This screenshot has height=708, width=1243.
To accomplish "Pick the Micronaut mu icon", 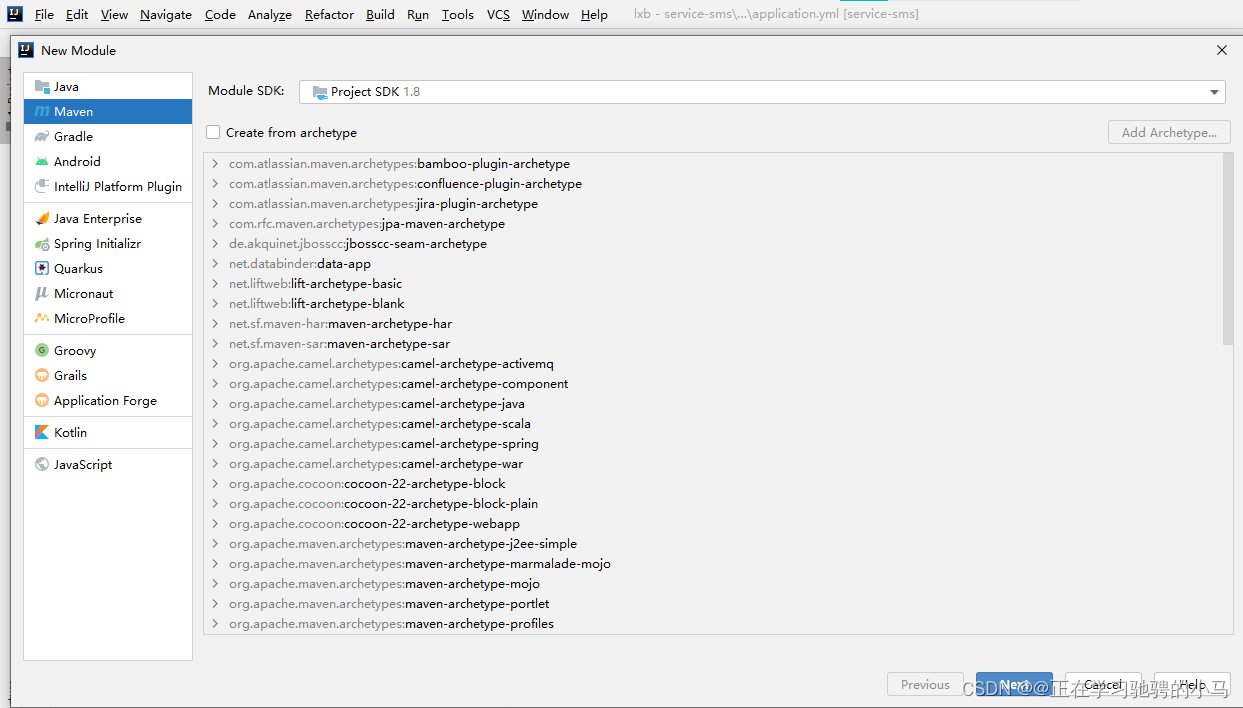I will coord(42,293).
